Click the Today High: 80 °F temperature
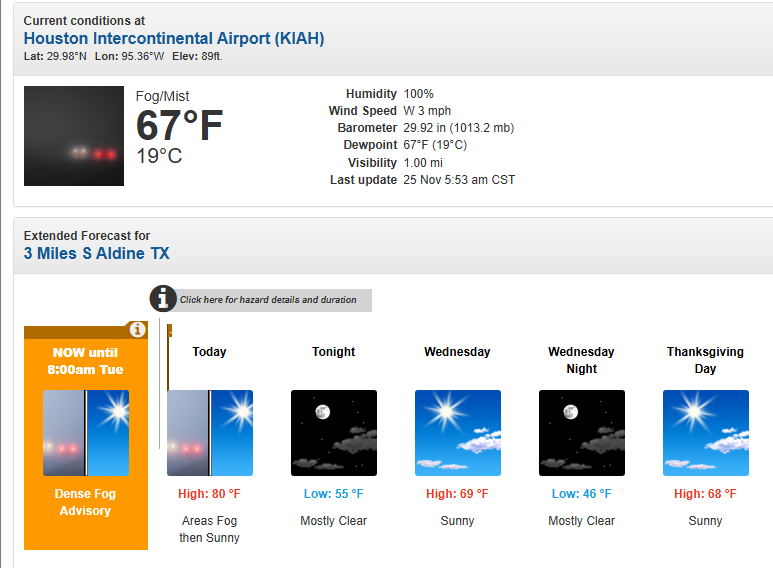The height and width of the screenshot is (568, 773). point(210,494)
